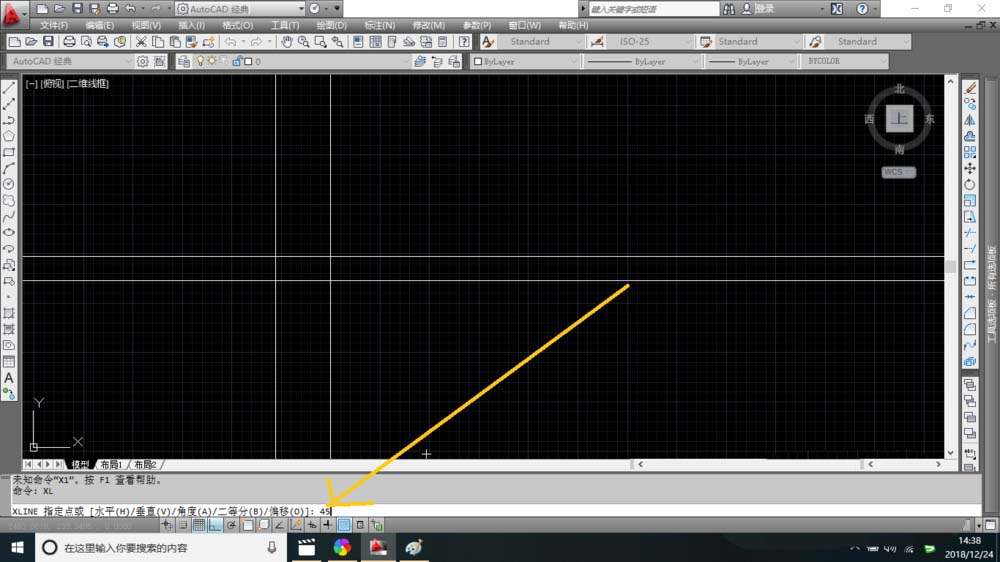Select the Circle draw tool
1000x562 pixels.
[x=9, y=184]
